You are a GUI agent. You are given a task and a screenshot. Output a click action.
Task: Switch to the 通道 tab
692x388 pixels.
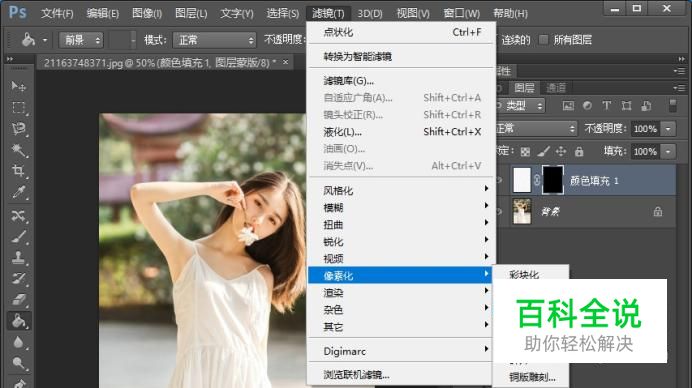[x=556, y=88]
